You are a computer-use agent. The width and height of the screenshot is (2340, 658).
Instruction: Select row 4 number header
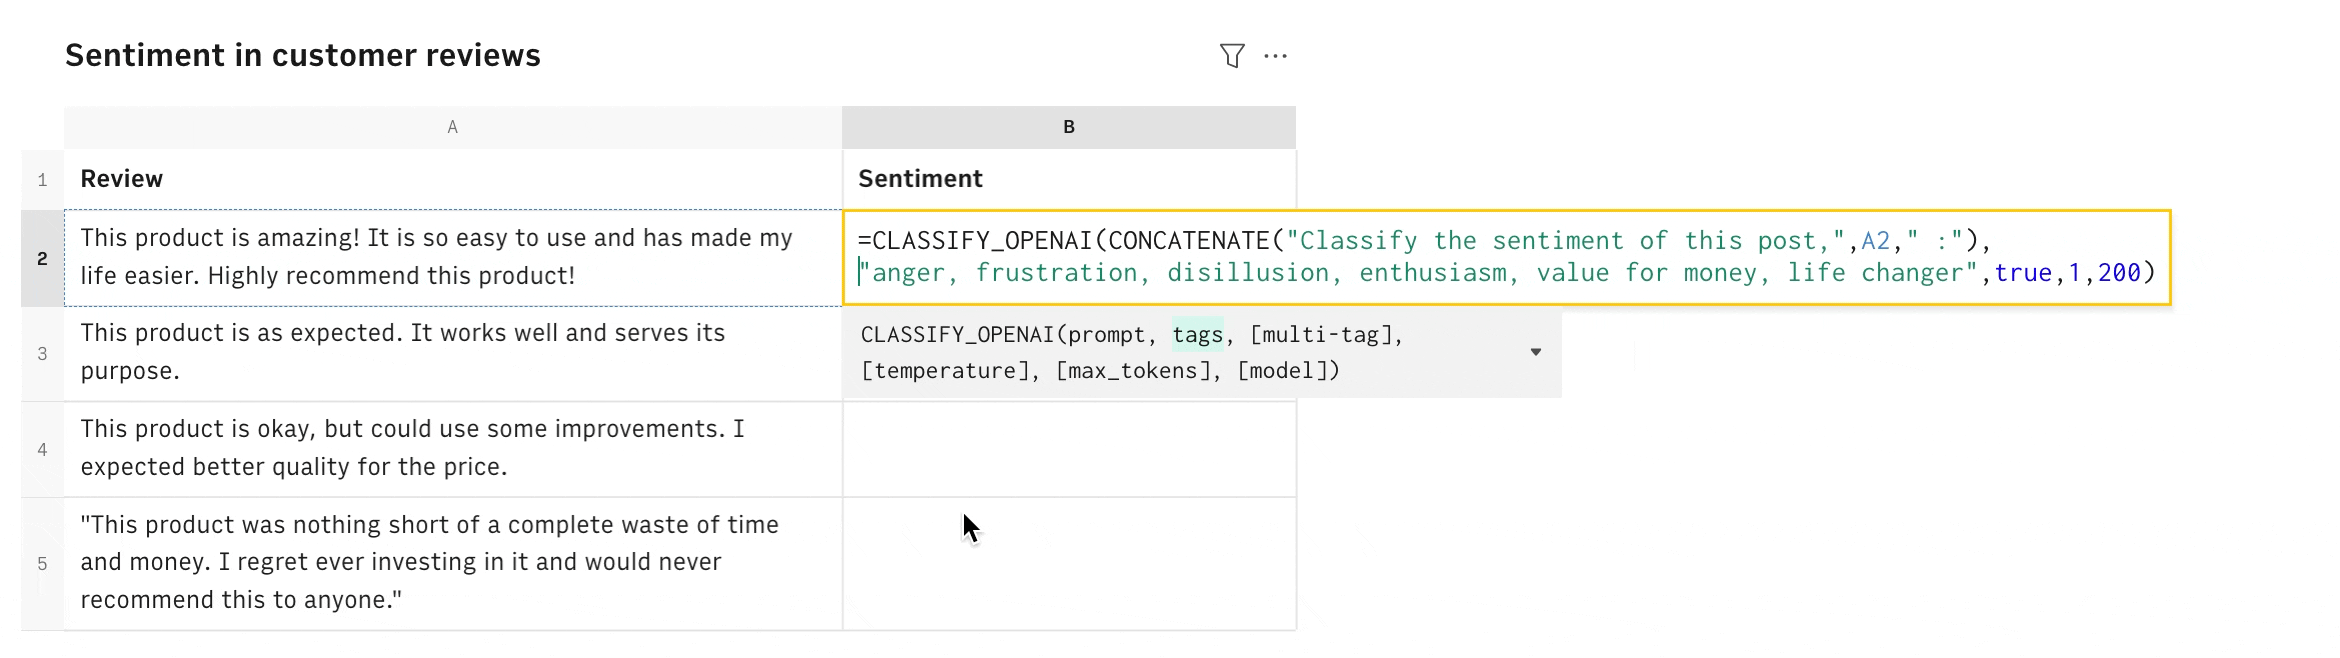coord(43,449)
